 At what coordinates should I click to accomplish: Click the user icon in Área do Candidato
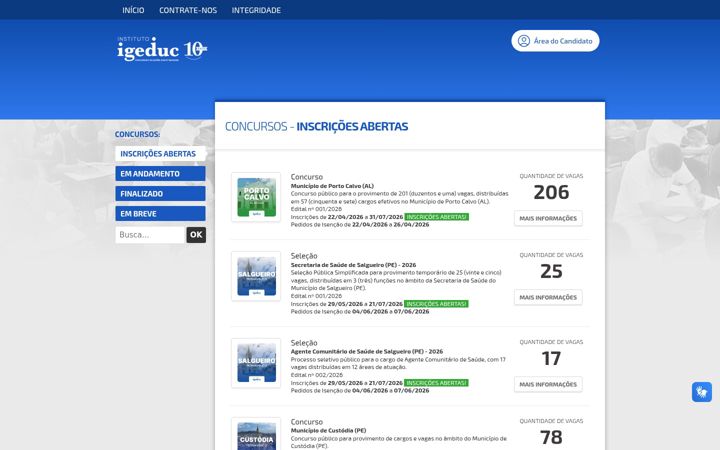[523, 41]
